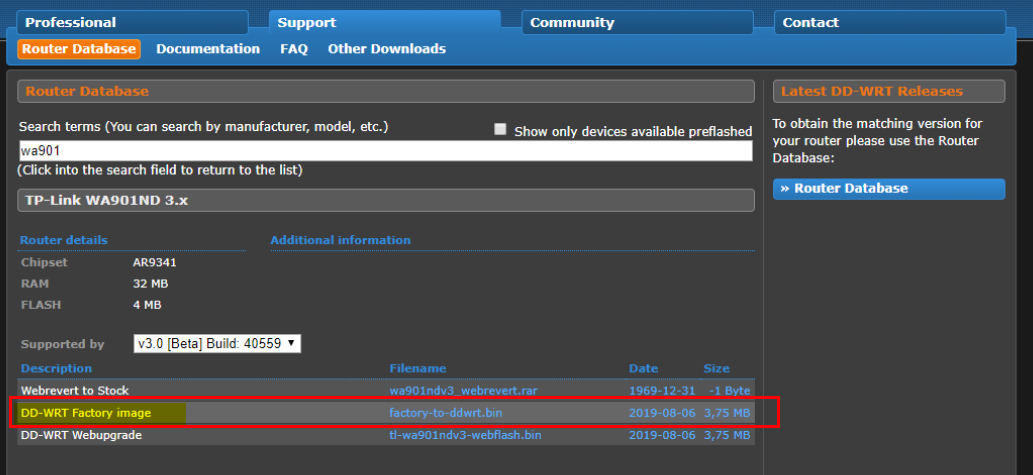Open the Professional tab

coord(132,22)
